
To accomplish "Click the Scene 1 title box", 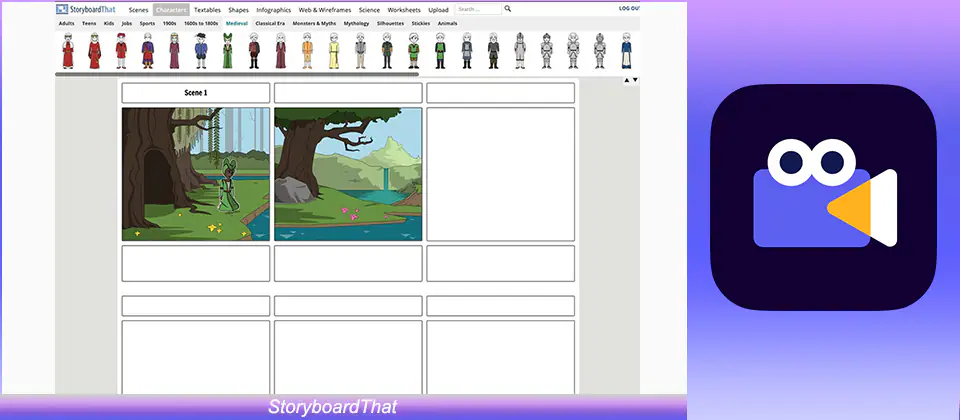I will click(196, 93).
